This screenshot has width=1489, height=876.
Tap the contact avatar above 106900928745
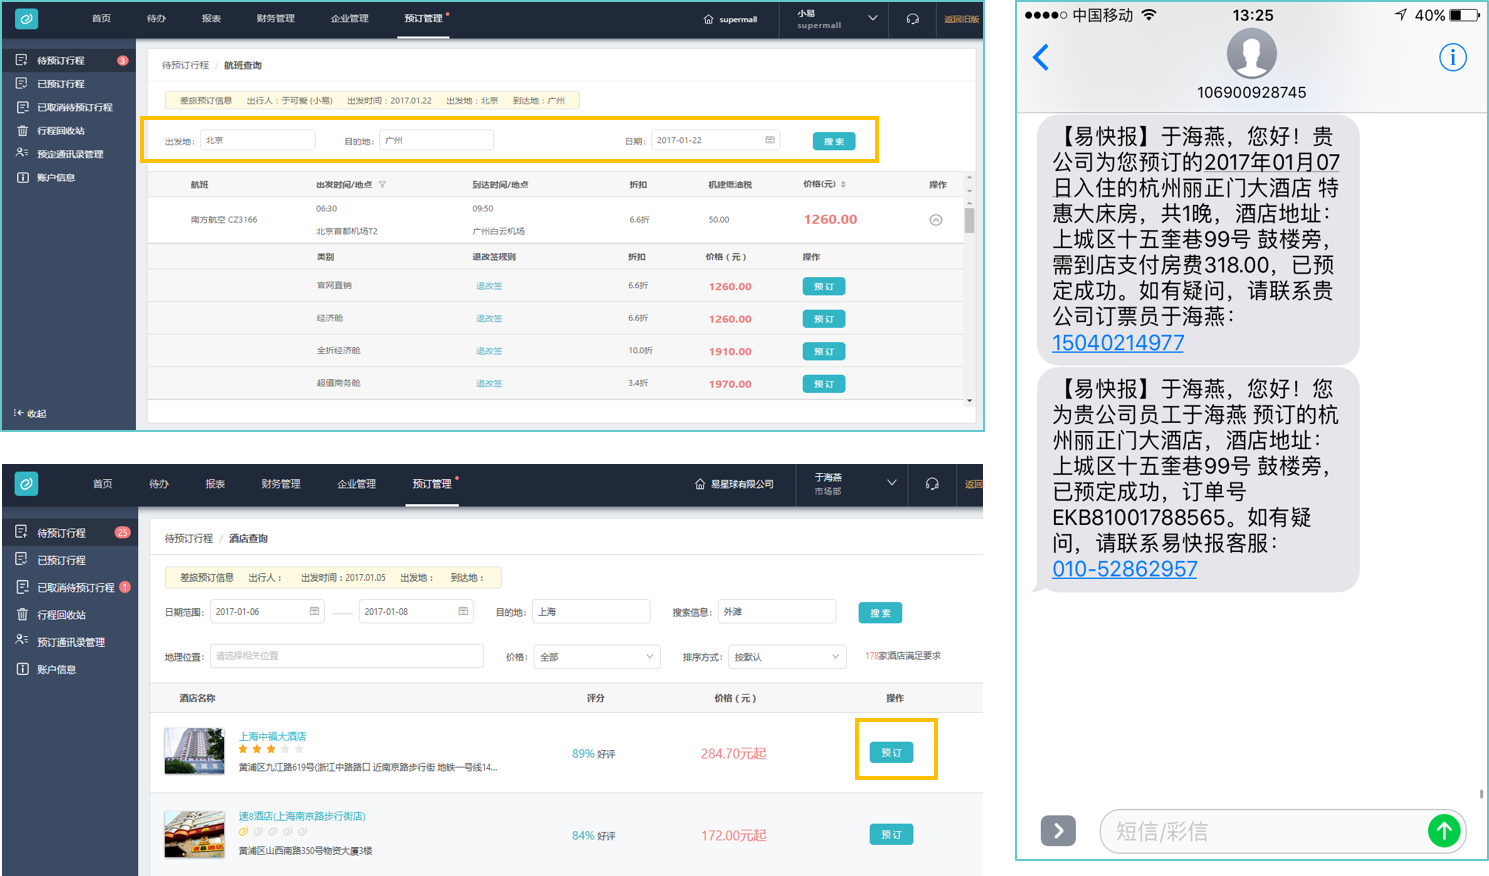tap(1251, 53)
